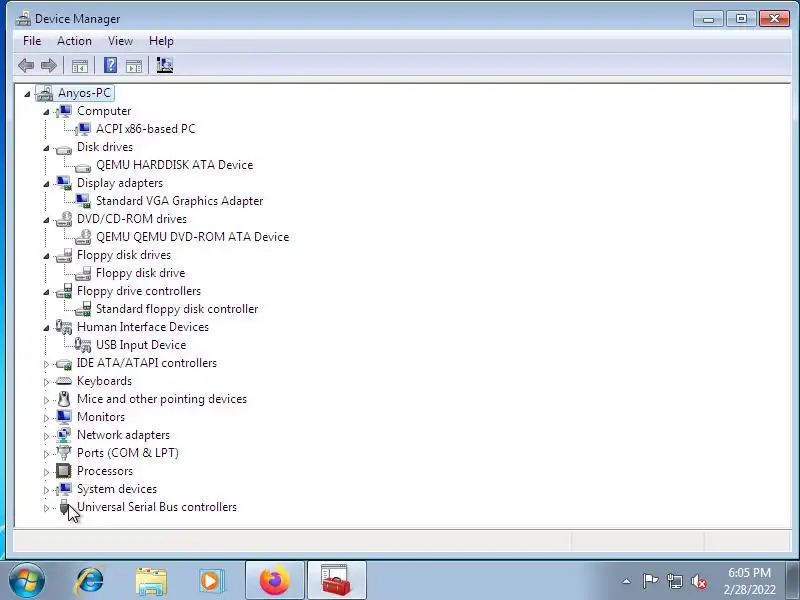Select 'QEMU HARDDISK ATA Device' entry
Screen dimensions: 800x600
pyautogui.click(x=174, y=165)
